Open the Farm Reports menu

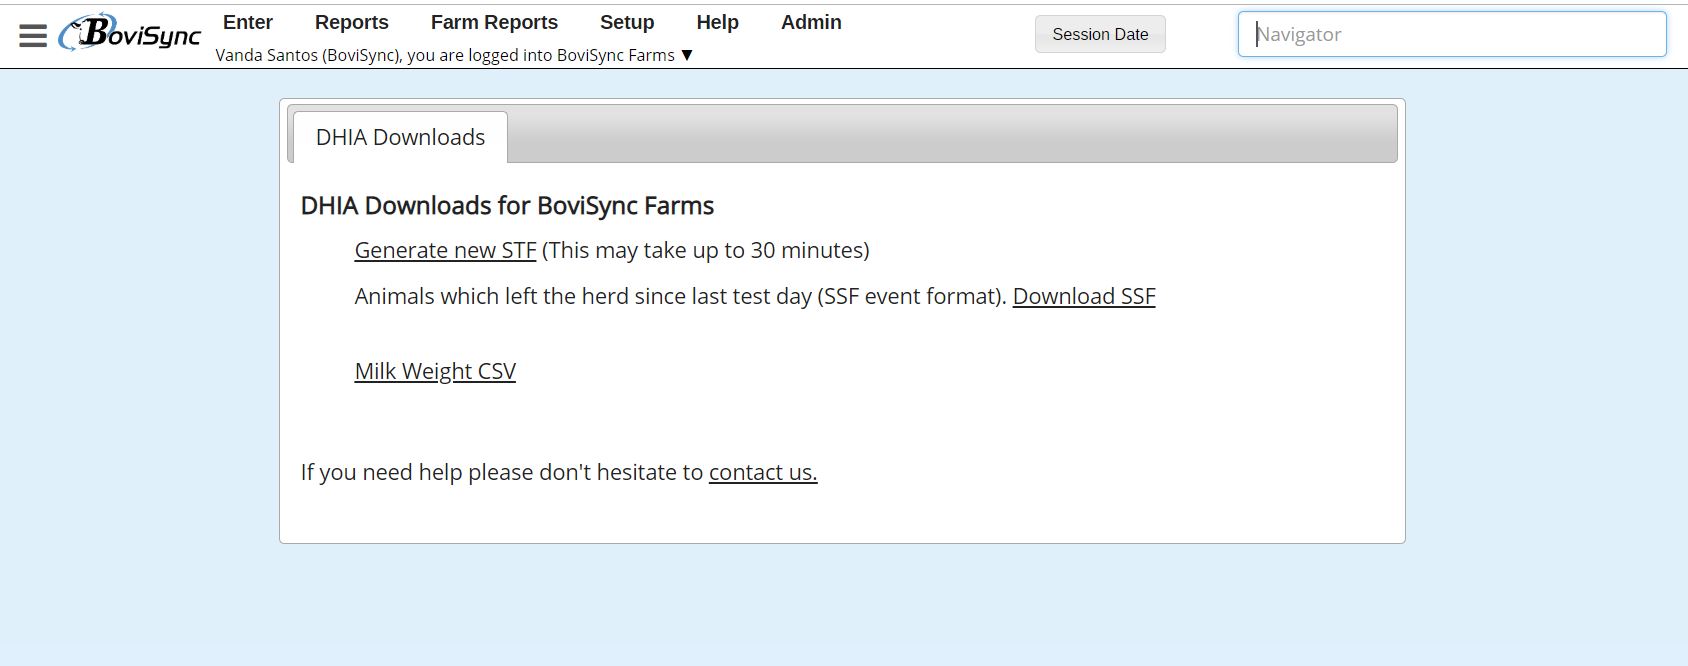(494, 22)
